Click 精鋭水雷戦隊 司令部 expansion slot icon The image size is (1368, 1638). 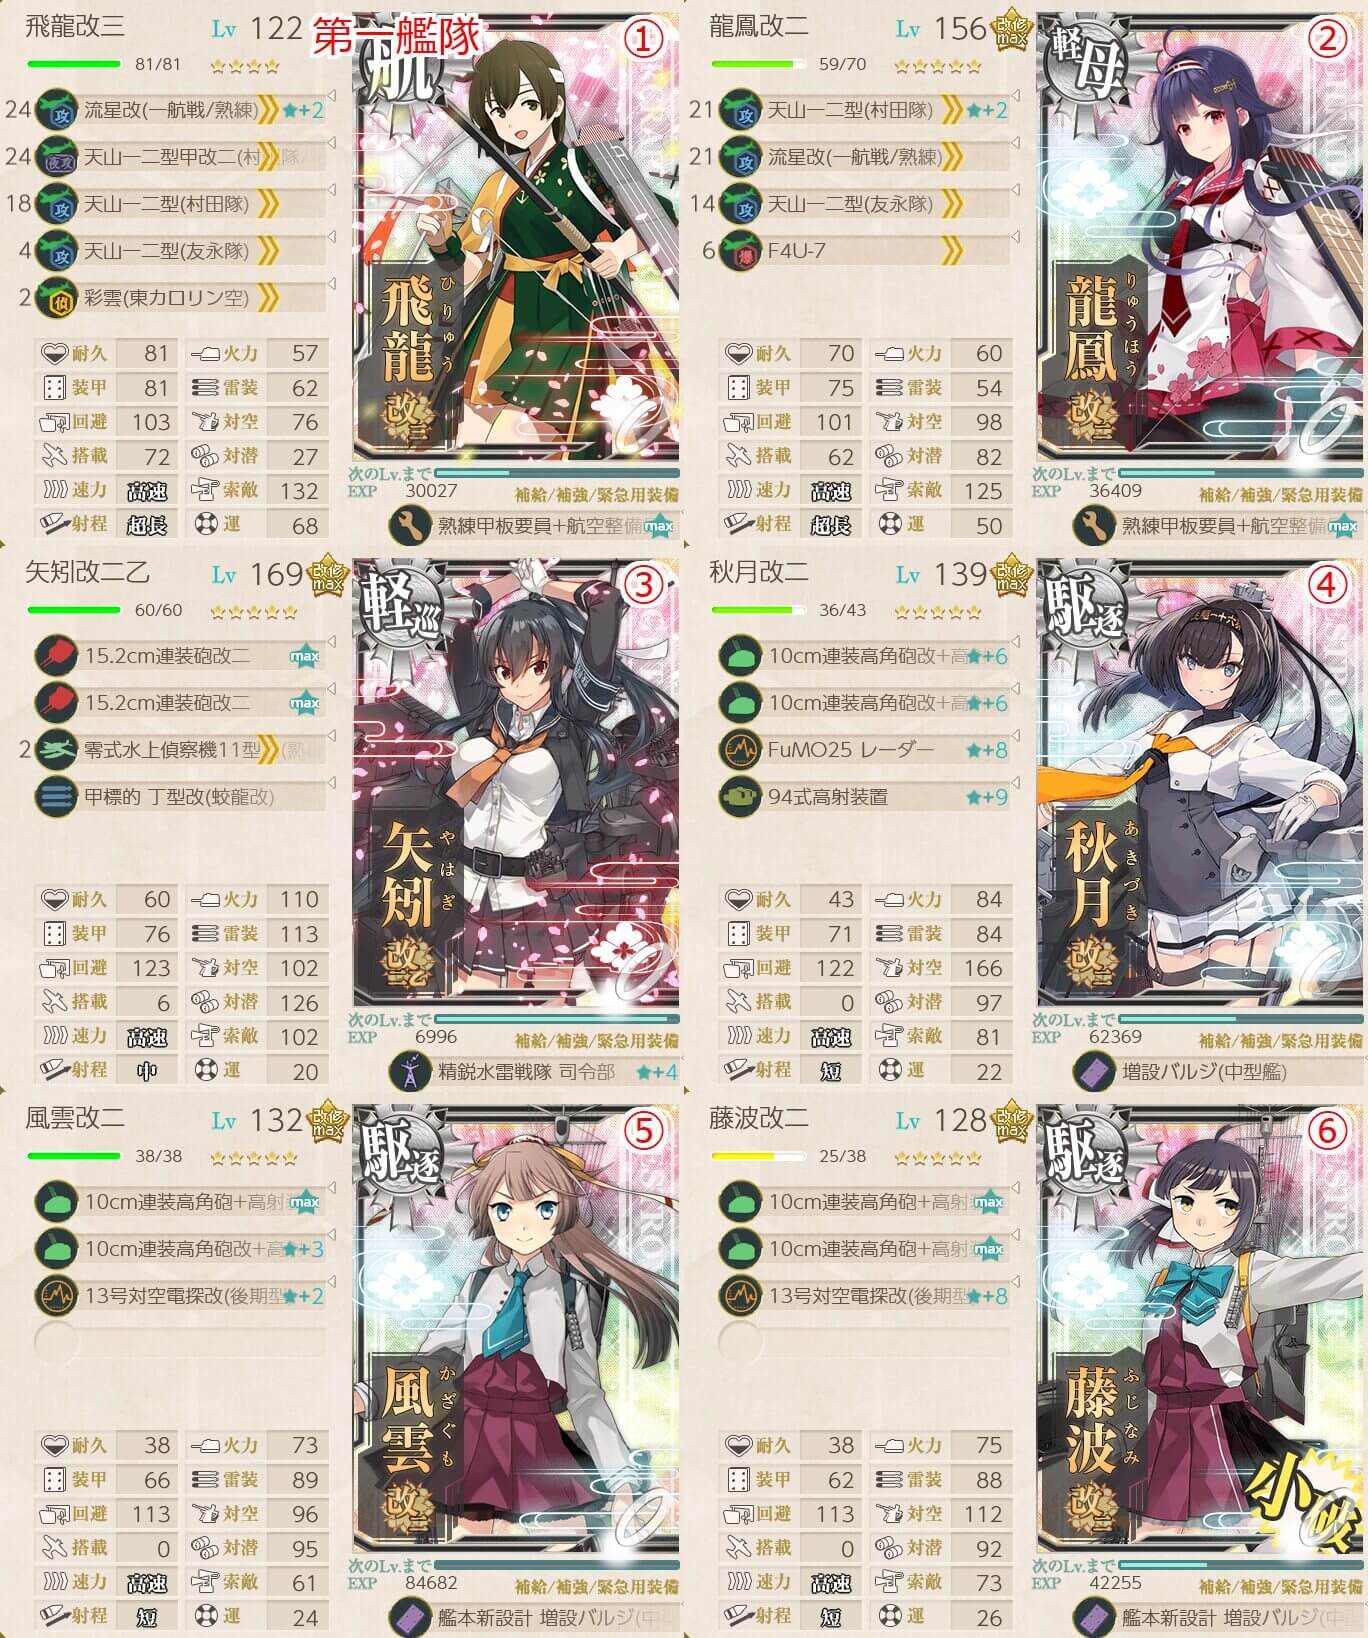pos(409,1071)
